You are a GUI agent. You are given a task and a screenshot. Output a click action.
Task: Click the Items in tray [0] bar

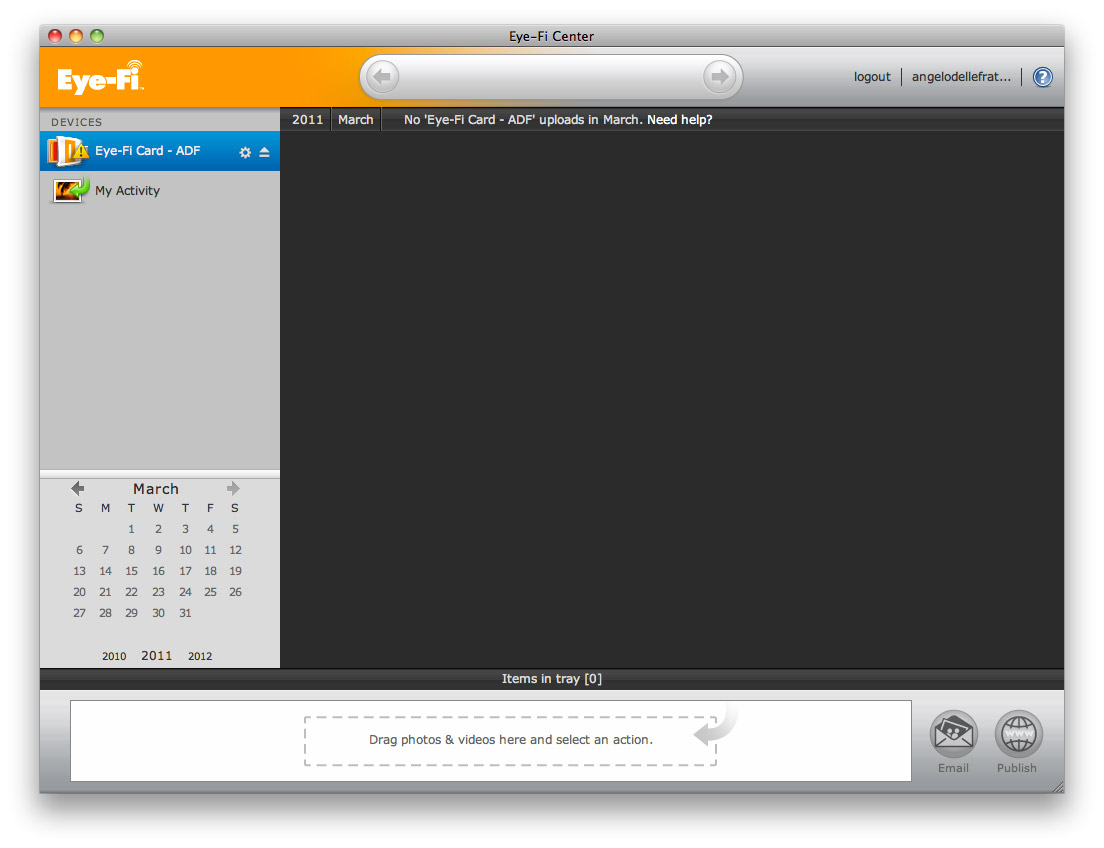pos(552,679)
